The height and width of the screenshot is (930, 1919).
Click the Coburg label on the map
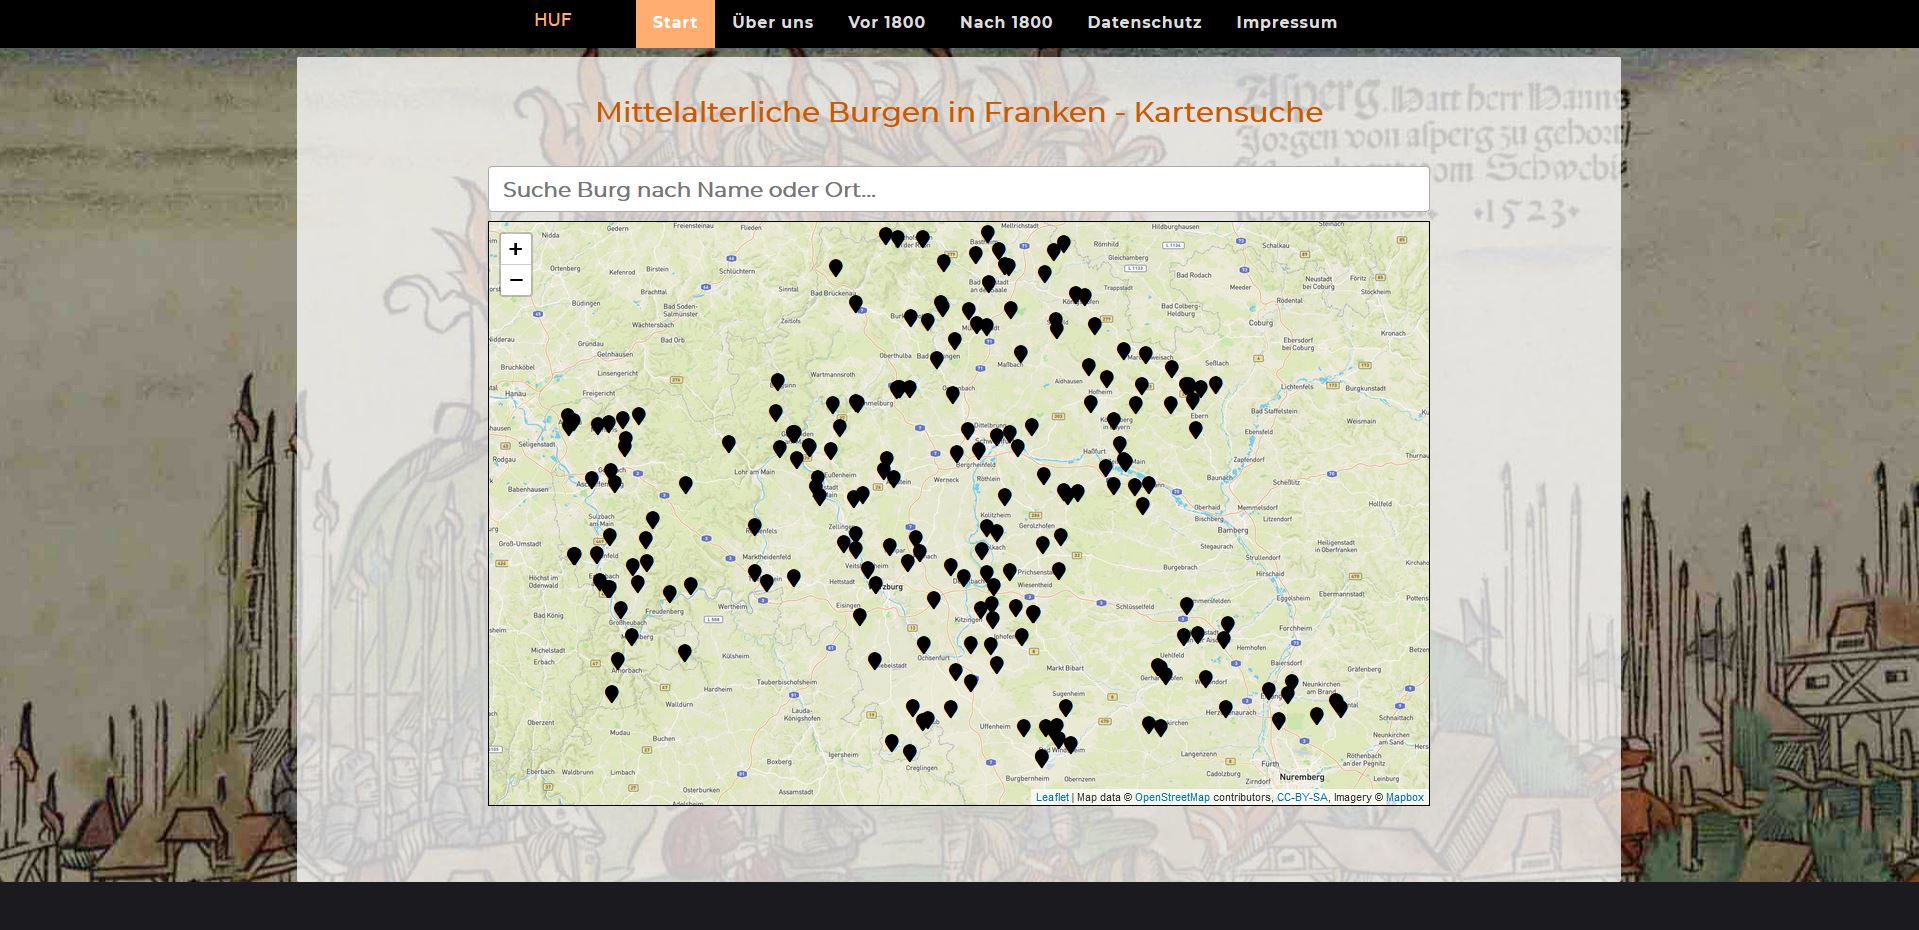point(1261,323)
